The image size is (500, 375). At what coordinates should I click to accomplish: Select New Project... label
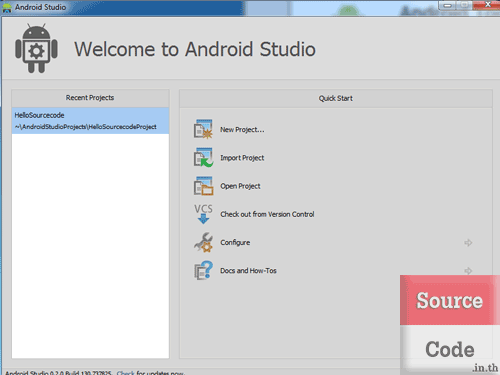[x=242, y=130]
